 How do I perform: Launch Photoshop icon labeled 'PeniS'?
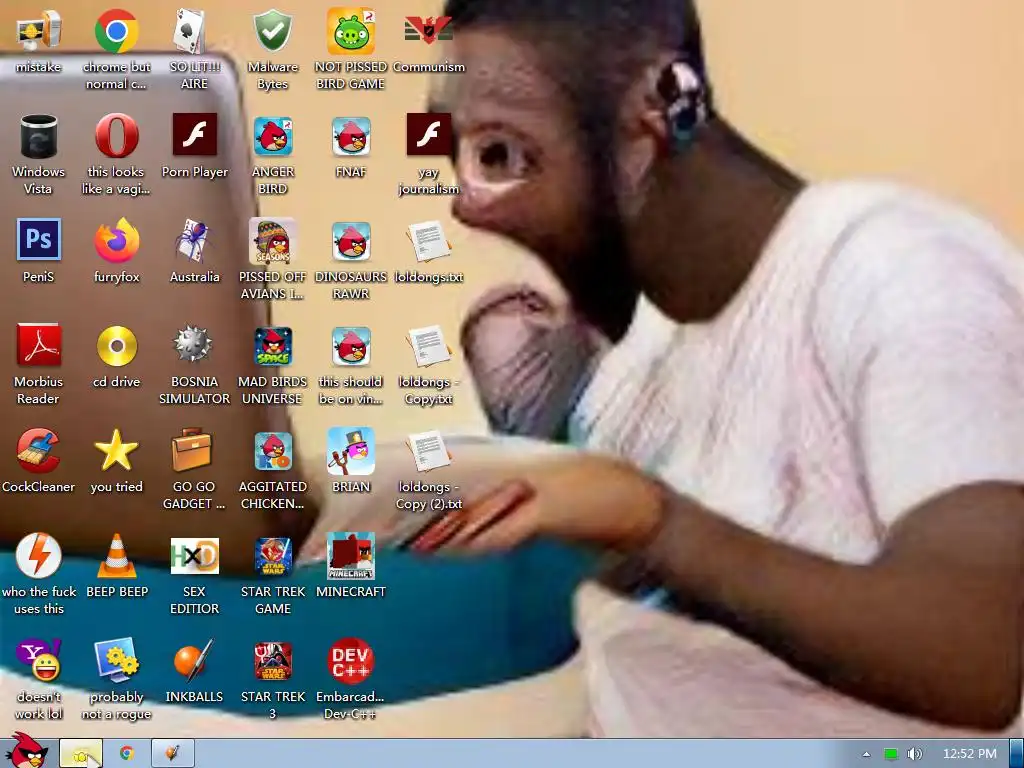point(39,240)
